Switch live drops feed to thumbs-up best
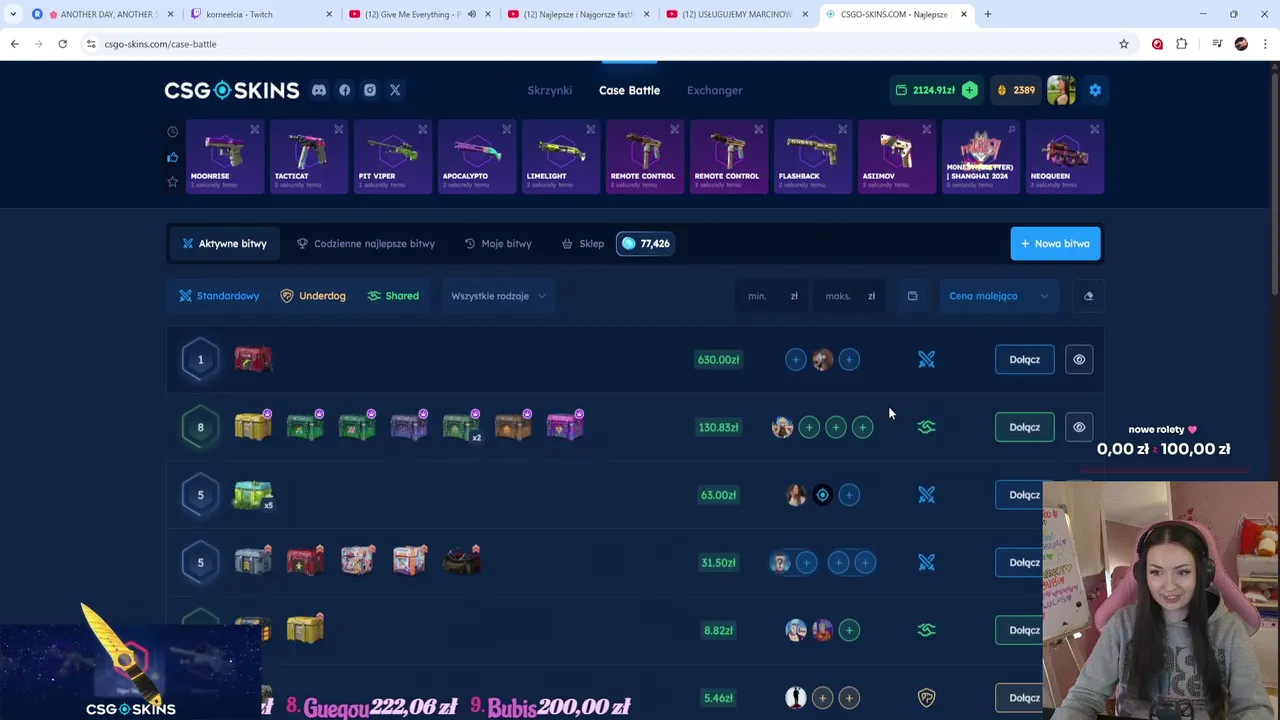This screenshot has height=720, width=1280. (172, 157)
